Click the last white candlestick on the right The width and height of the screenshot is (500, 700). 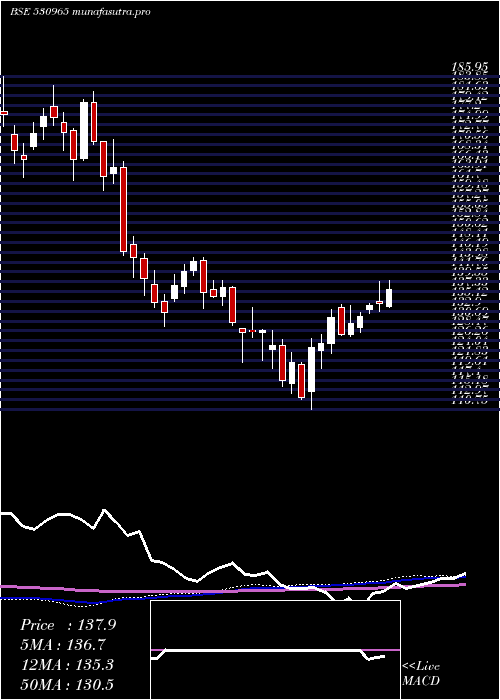tap(389, 298)
